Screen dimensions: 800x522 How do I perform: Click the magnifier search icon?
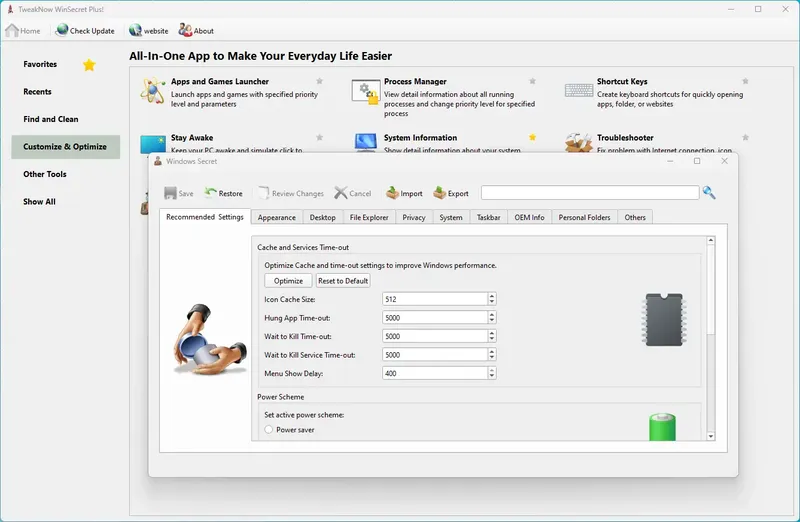pos(709,192)
